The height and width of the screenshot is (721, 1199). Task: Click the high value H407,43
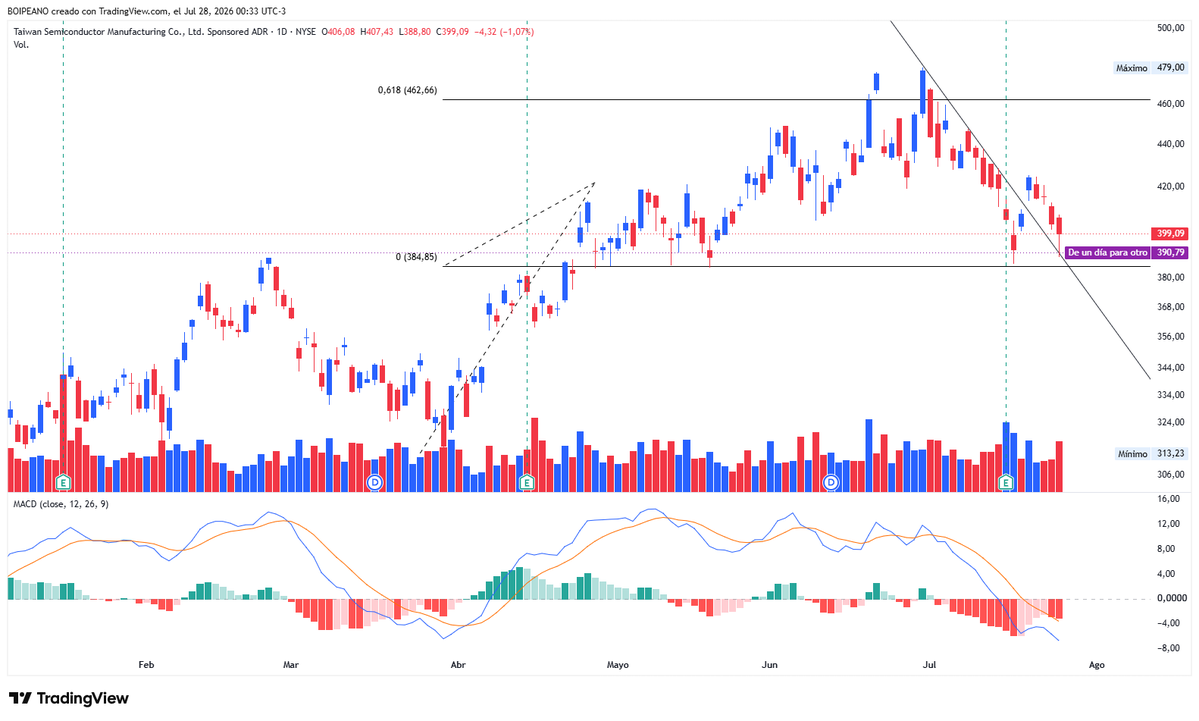click(377, 32)
